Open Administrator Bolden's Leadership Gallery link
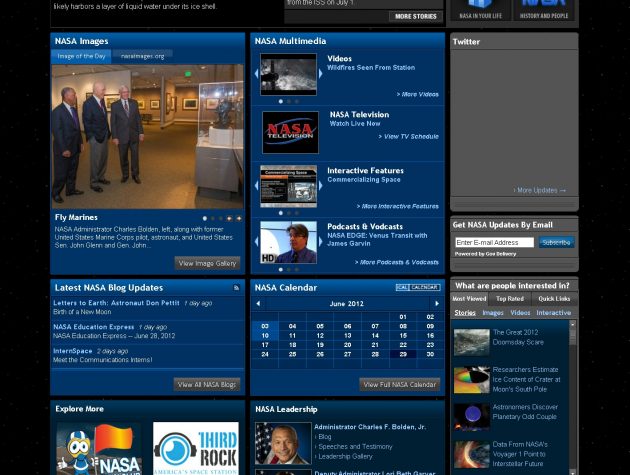This screenshot has width=630, height=475. (346, 457)
